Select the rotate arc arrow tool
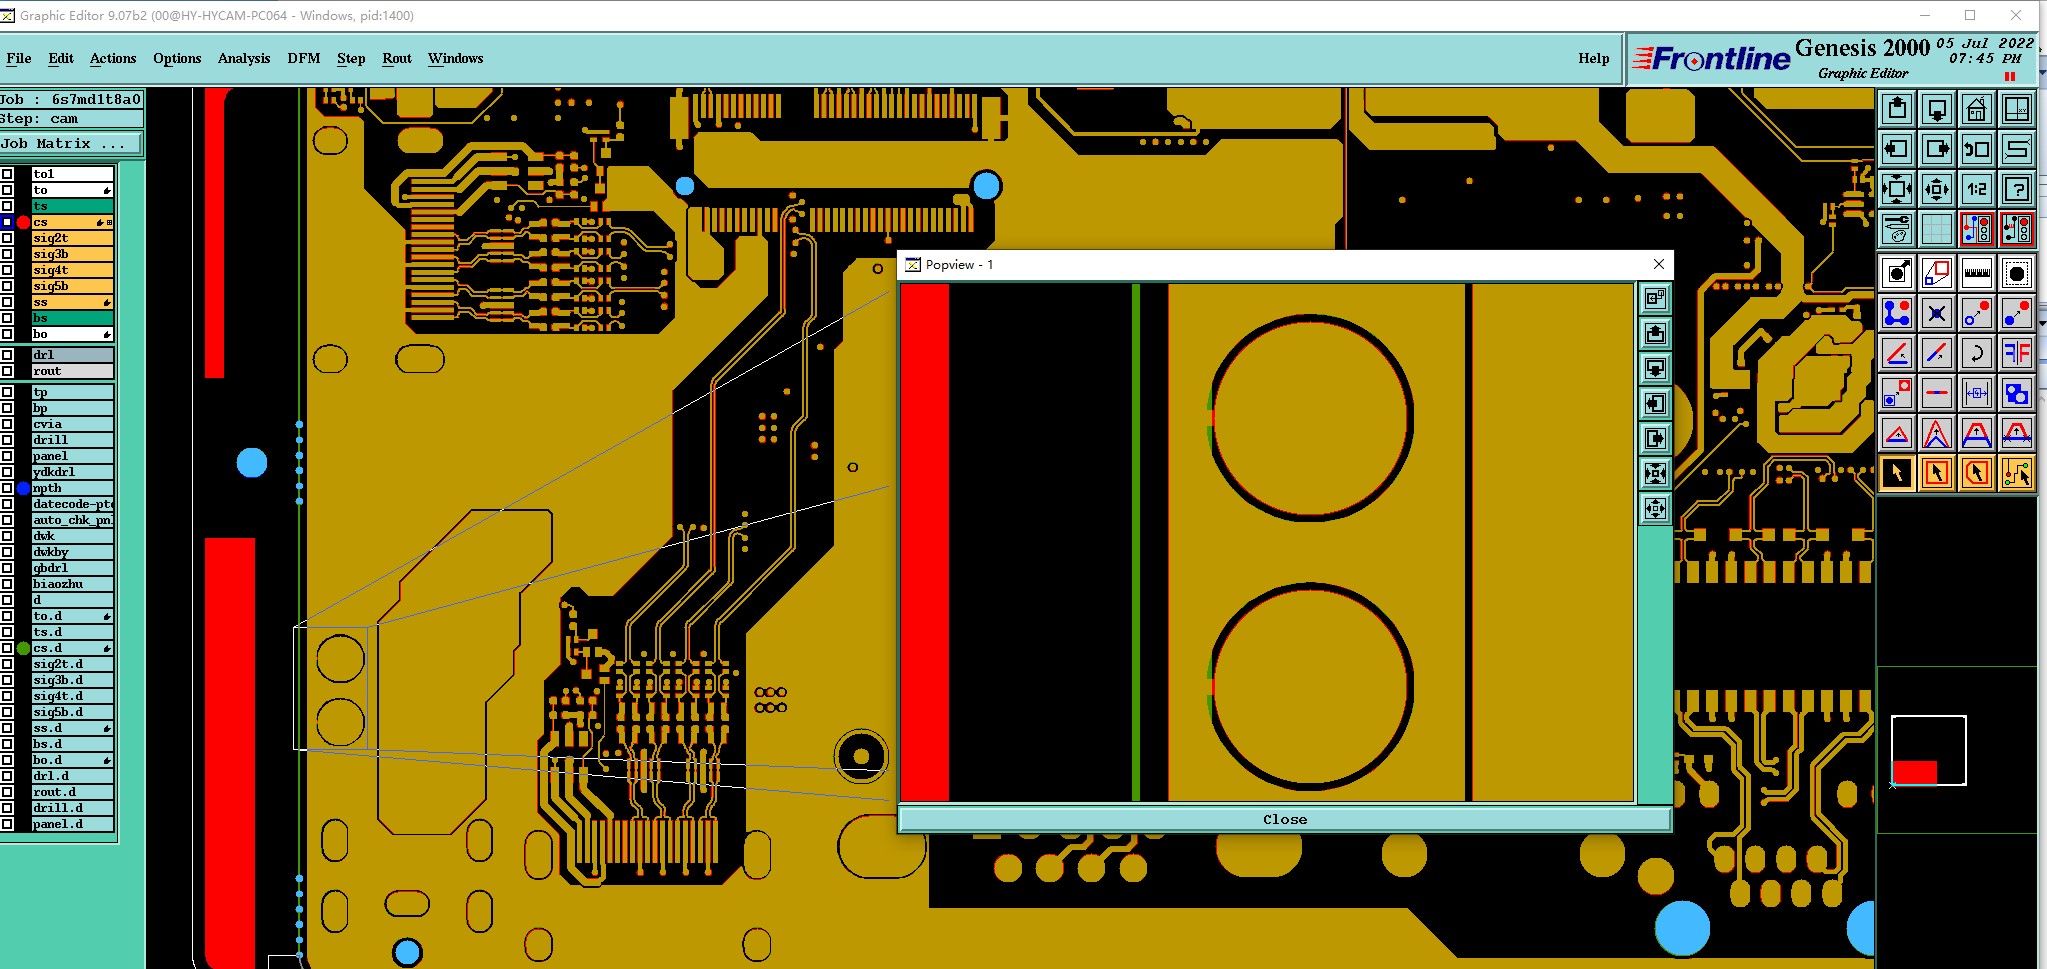Image resolution: width=2047 pixels, height=969 pixels. [x=1977, y=353]
